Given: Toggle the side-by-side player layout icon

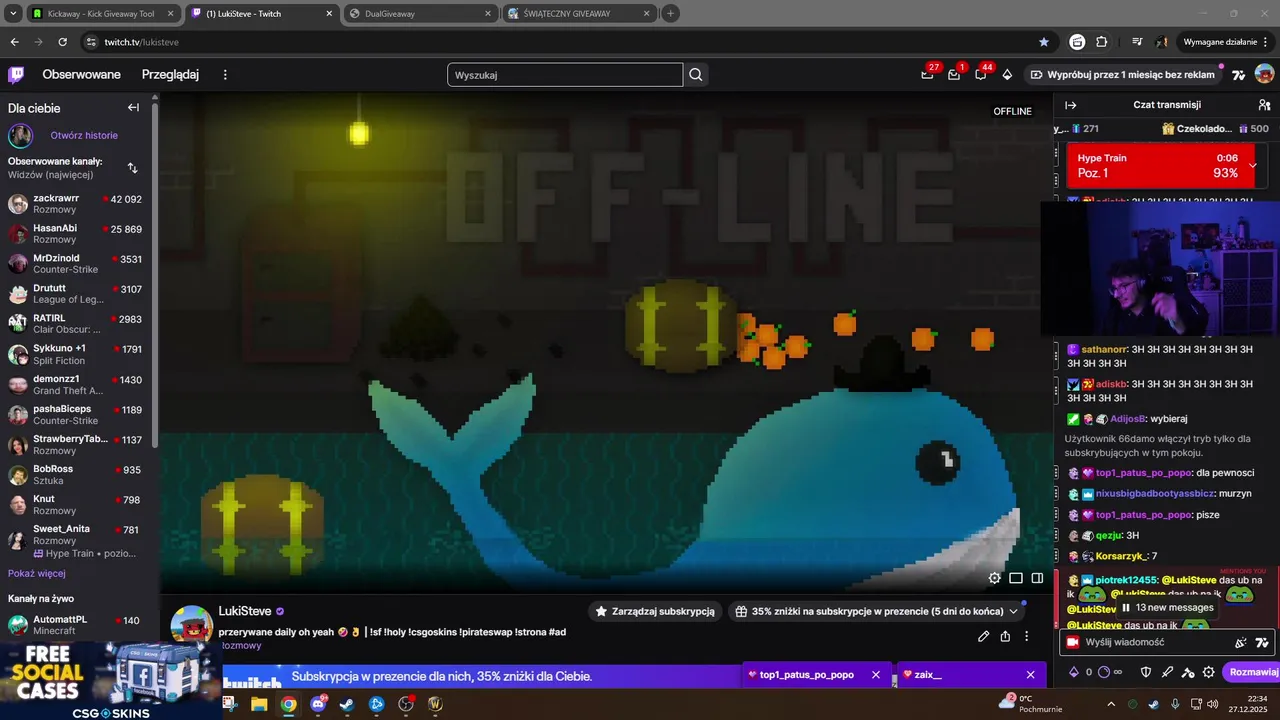Looking at the screenshot, I should click(1038, 578).
